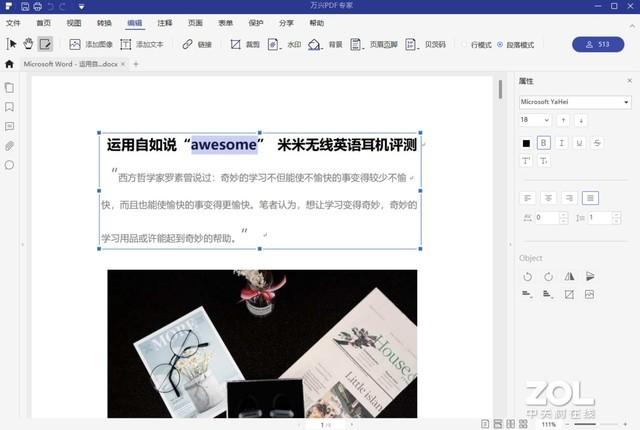This screenshot has height=430, width=640.
Task: Open the 帮助 tab
Action: pos(317,23)
